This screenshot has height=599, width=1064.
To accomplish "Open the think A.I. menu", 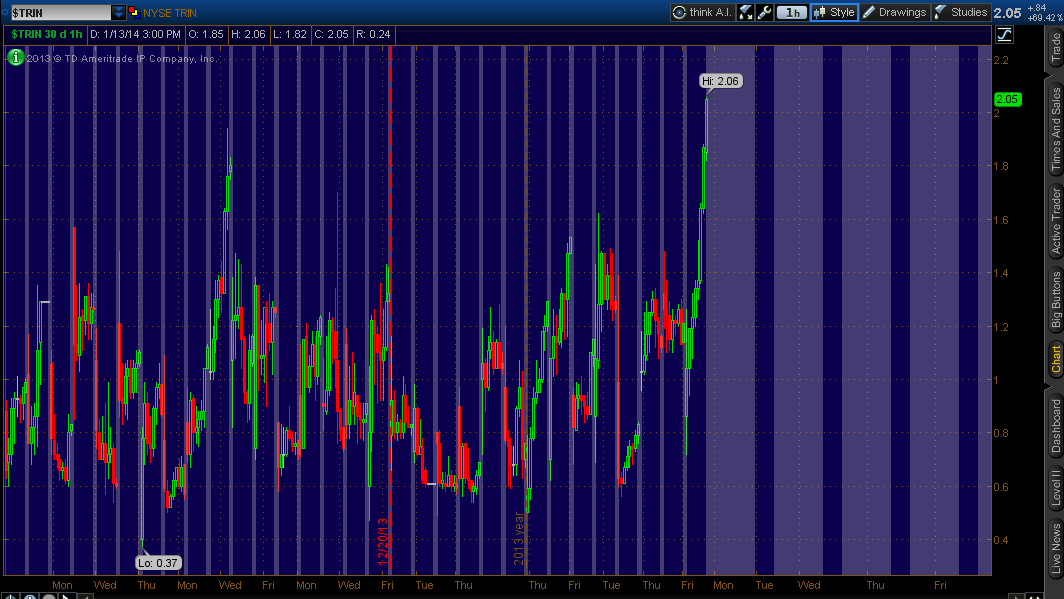I will point(702,12).
